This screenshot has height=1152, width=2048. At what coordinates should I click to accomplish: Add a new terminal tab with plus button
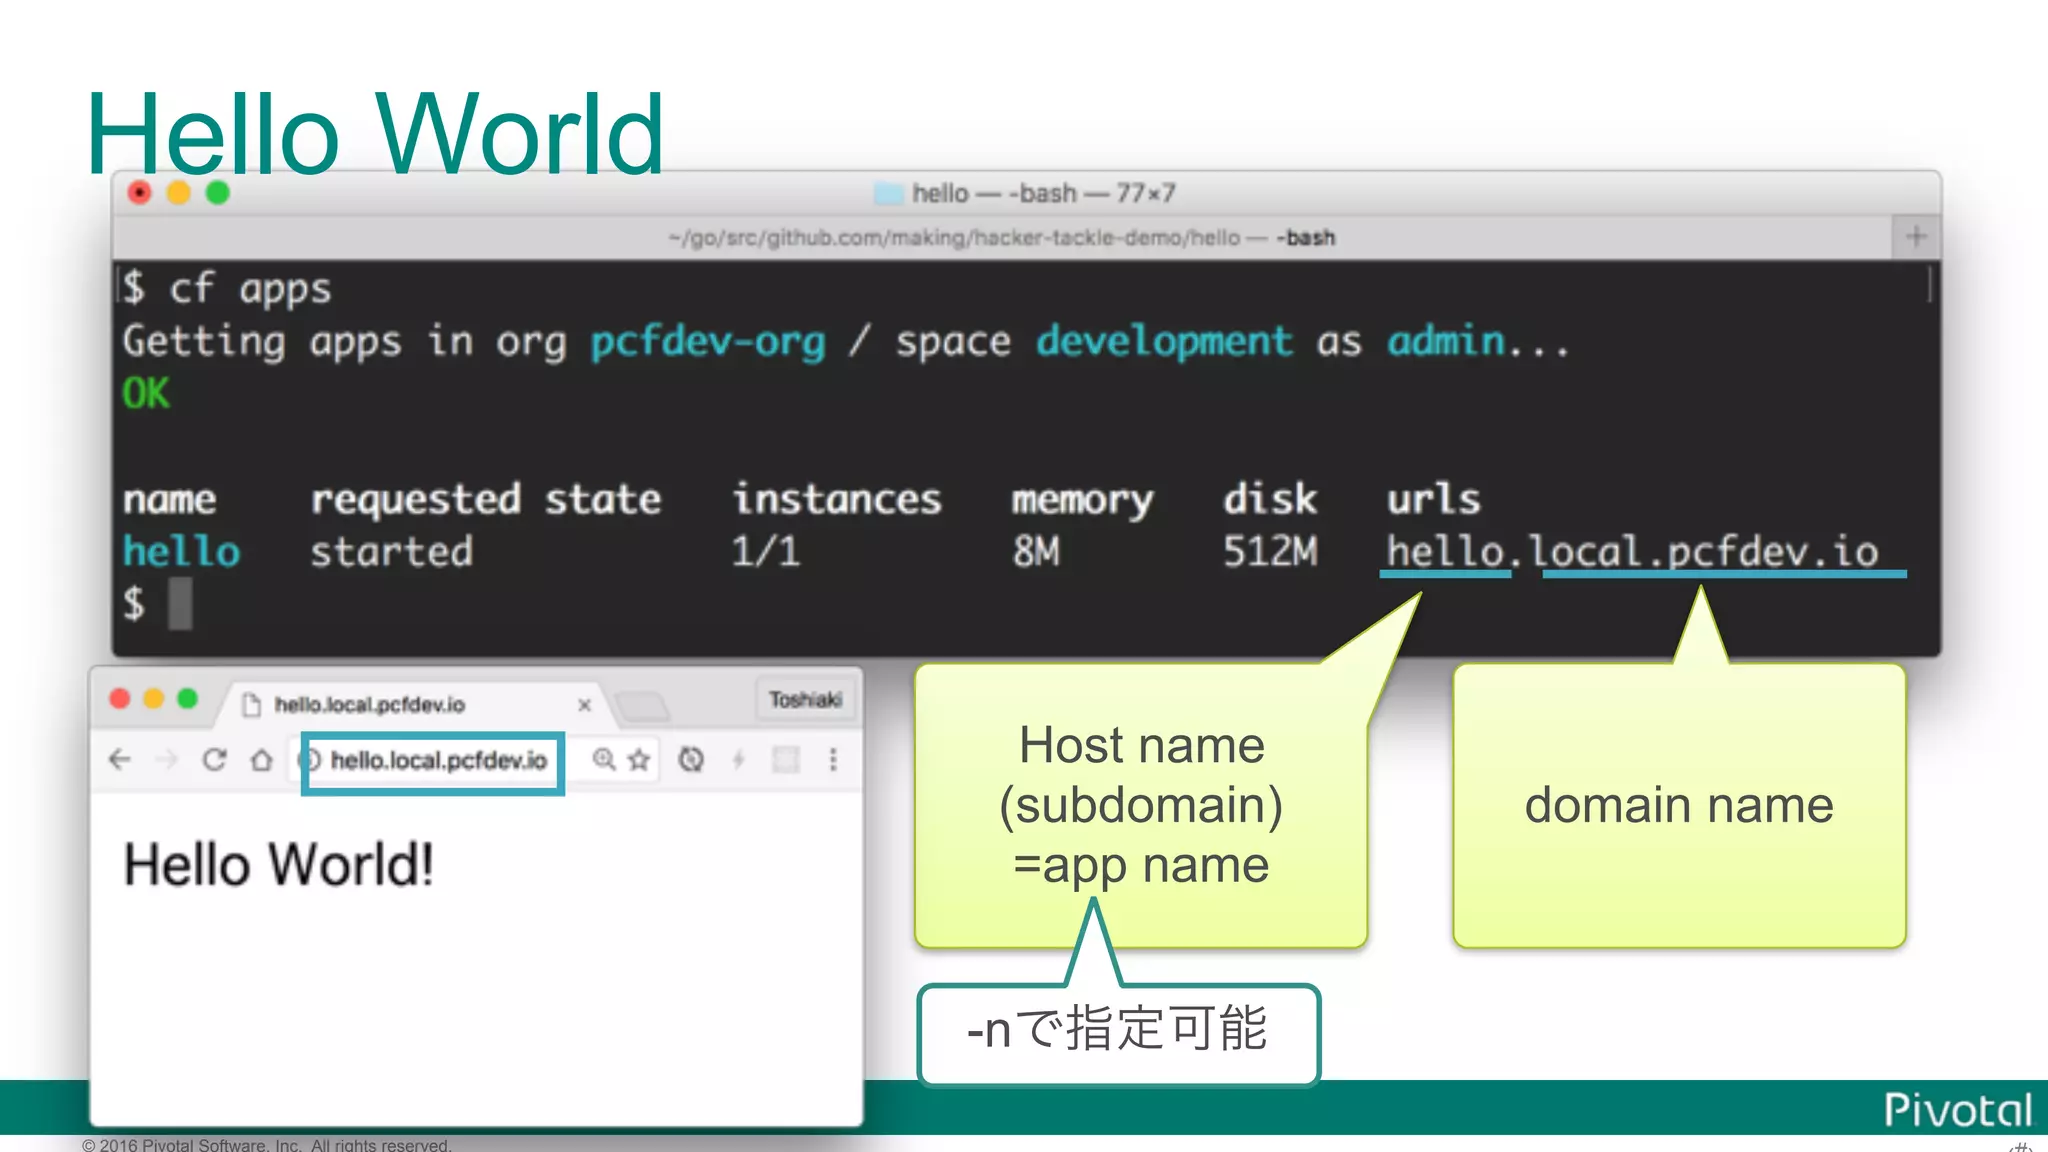(x=1916, y=237)
